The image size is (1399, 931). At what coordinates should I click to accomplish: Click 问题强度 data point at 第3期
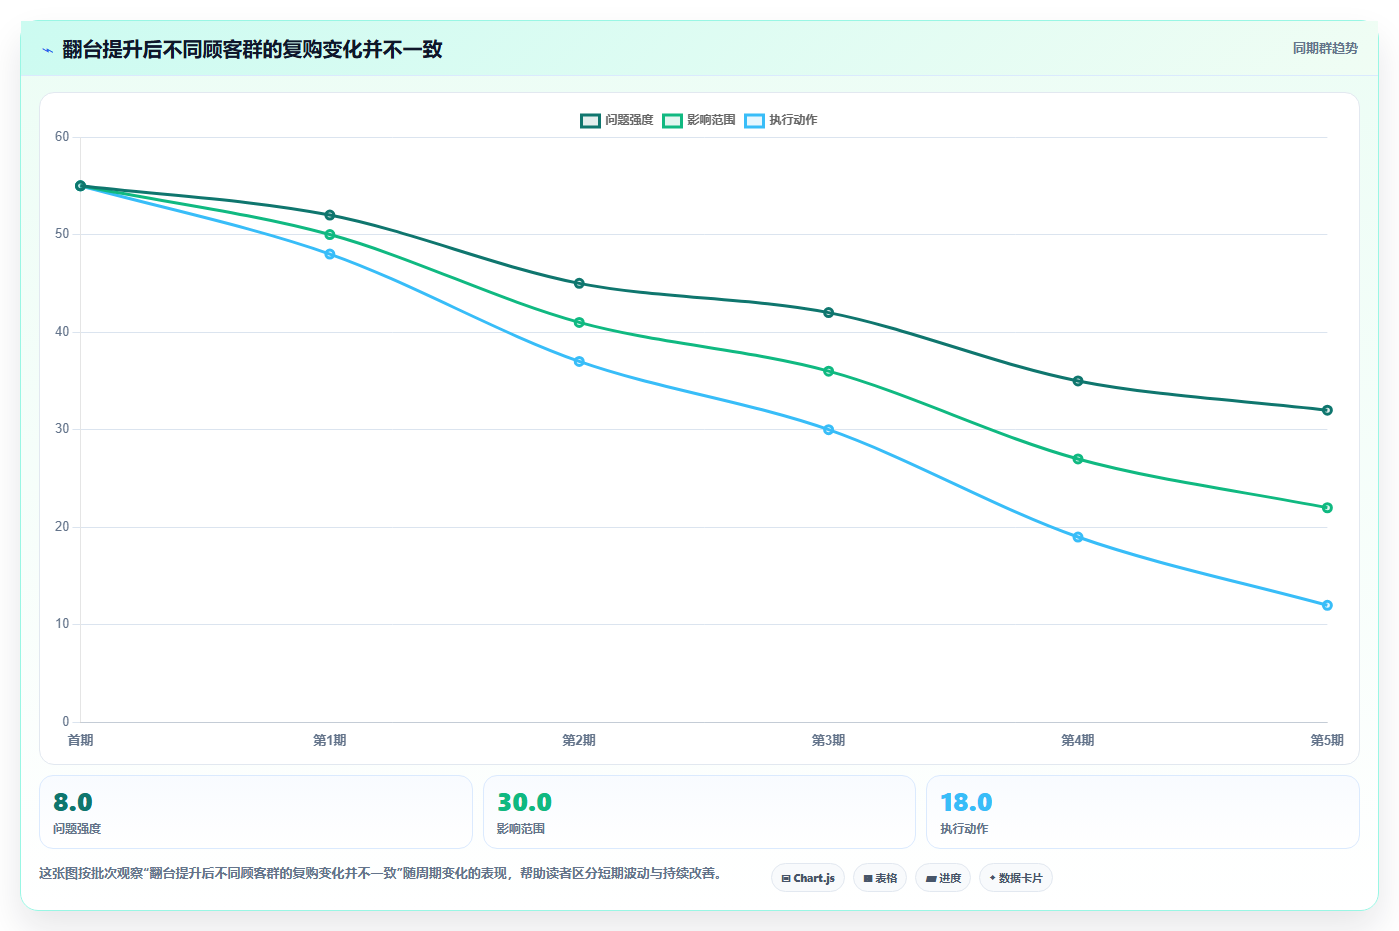tap(829, 313)
